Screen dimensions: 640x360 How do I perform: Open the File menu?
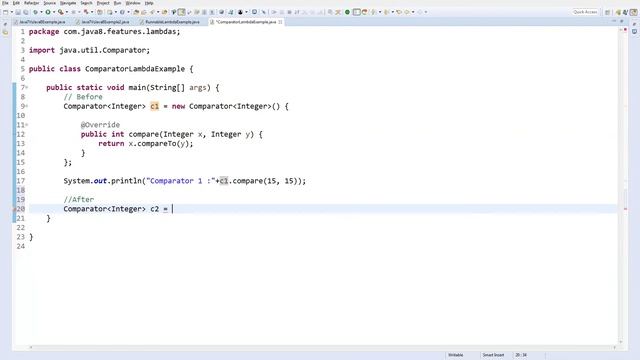click(5, 3)
